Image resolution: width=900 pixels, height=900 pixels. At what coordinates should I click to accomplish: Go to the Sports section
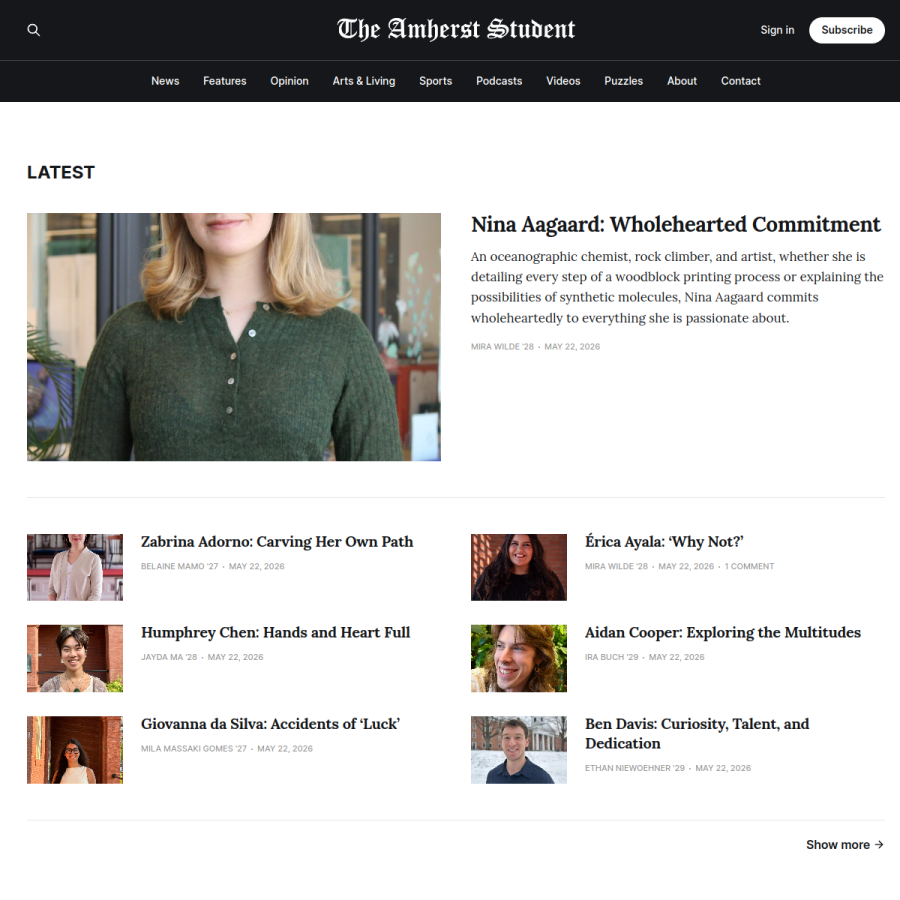point(436,81)
